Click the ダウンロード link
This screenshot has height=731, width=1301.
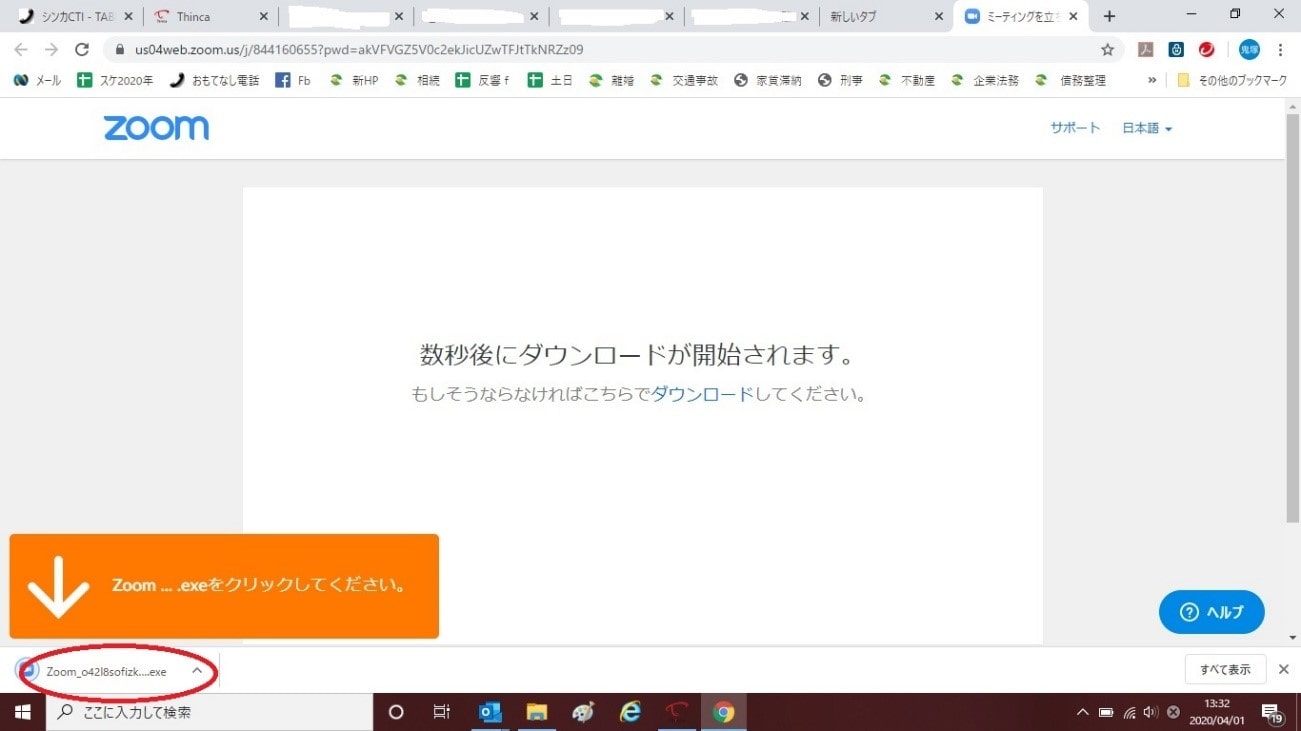[x=702, y=394]
